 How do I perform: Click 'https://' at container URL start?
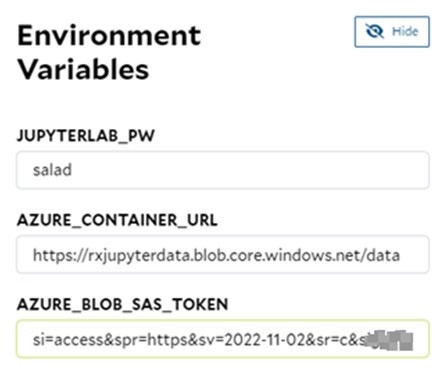(x=60, y=256)
